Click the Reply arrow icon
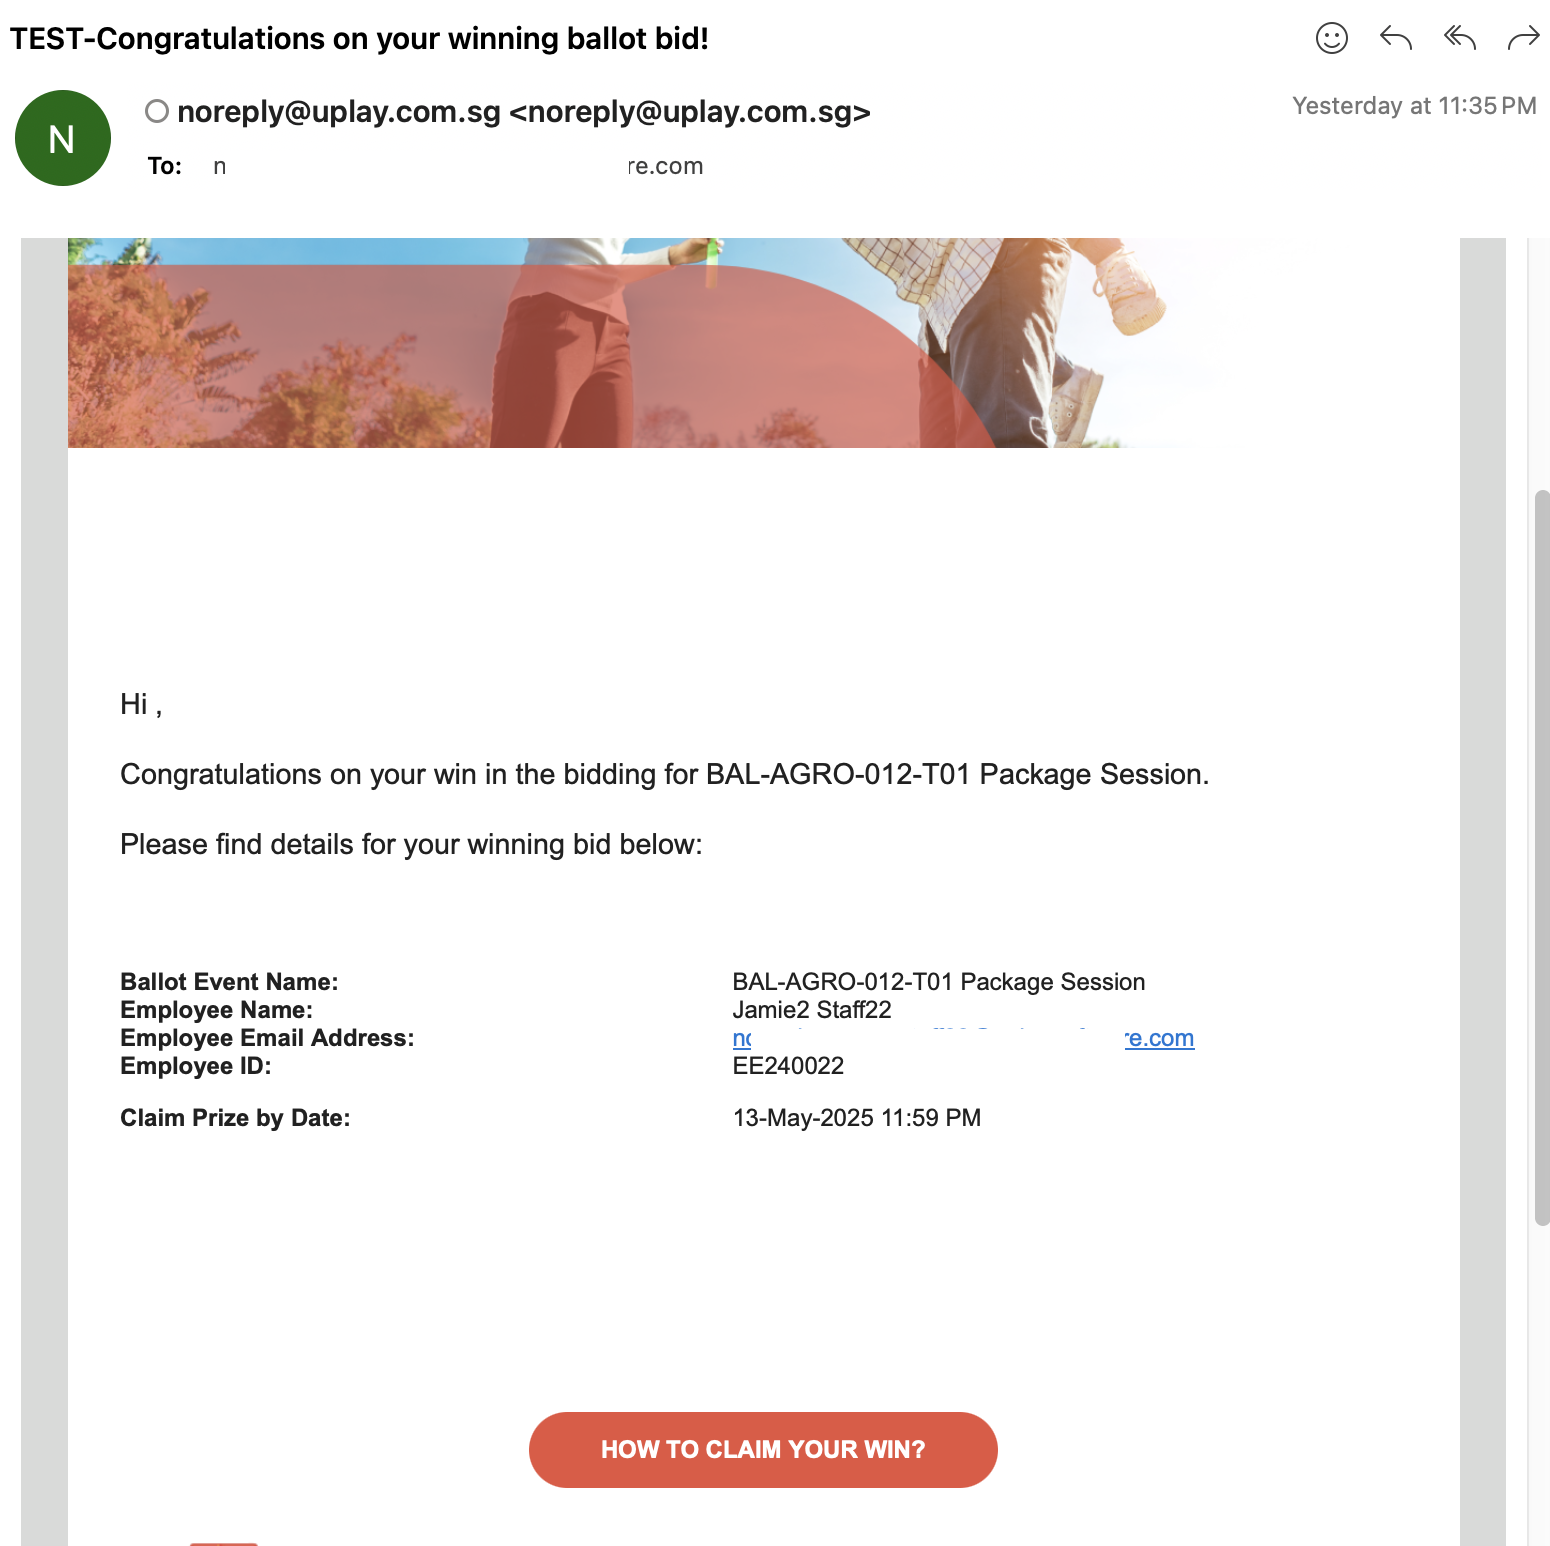1550x1546 pixels. click(1395, 39)
